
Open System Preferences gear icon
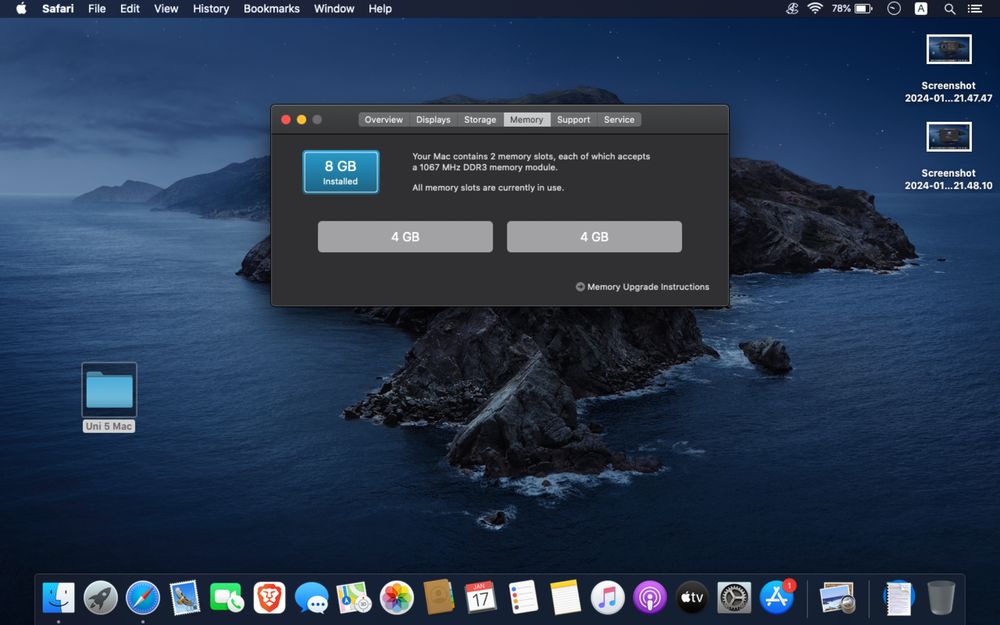(x=734, y=598)
